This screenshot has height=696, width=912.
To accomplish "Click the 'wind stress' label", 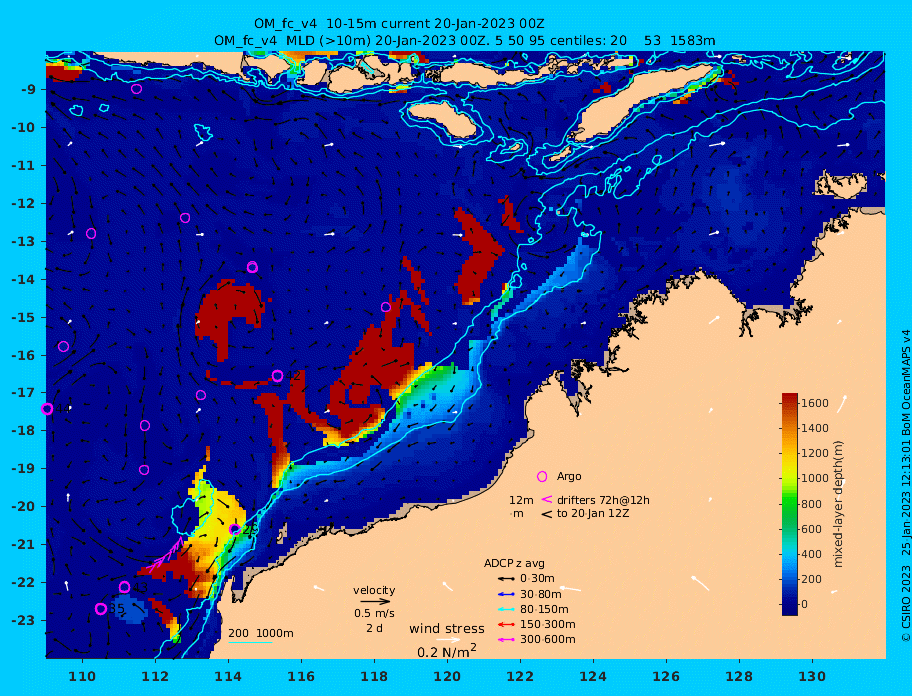I will 447,629.
